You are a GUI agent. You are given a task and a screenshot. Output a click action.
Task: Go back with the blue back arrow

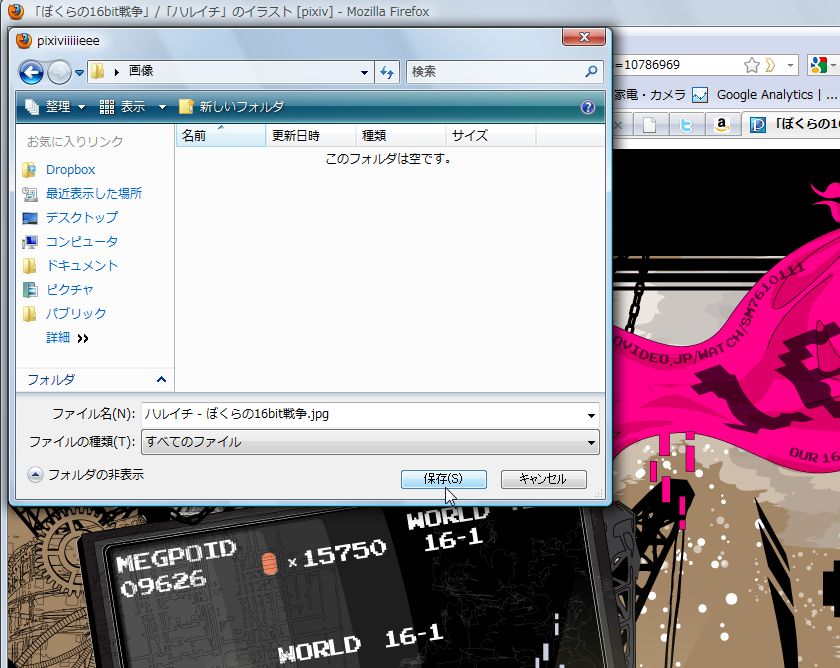[x=31, y=72]
